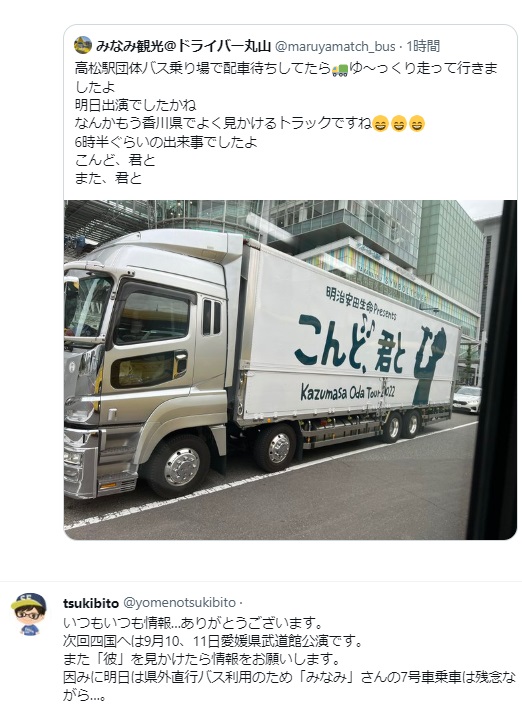Click the reply line about 「彼」を見かけたら
This screenshot has height=712, width=522.
[x=201, y=658]
